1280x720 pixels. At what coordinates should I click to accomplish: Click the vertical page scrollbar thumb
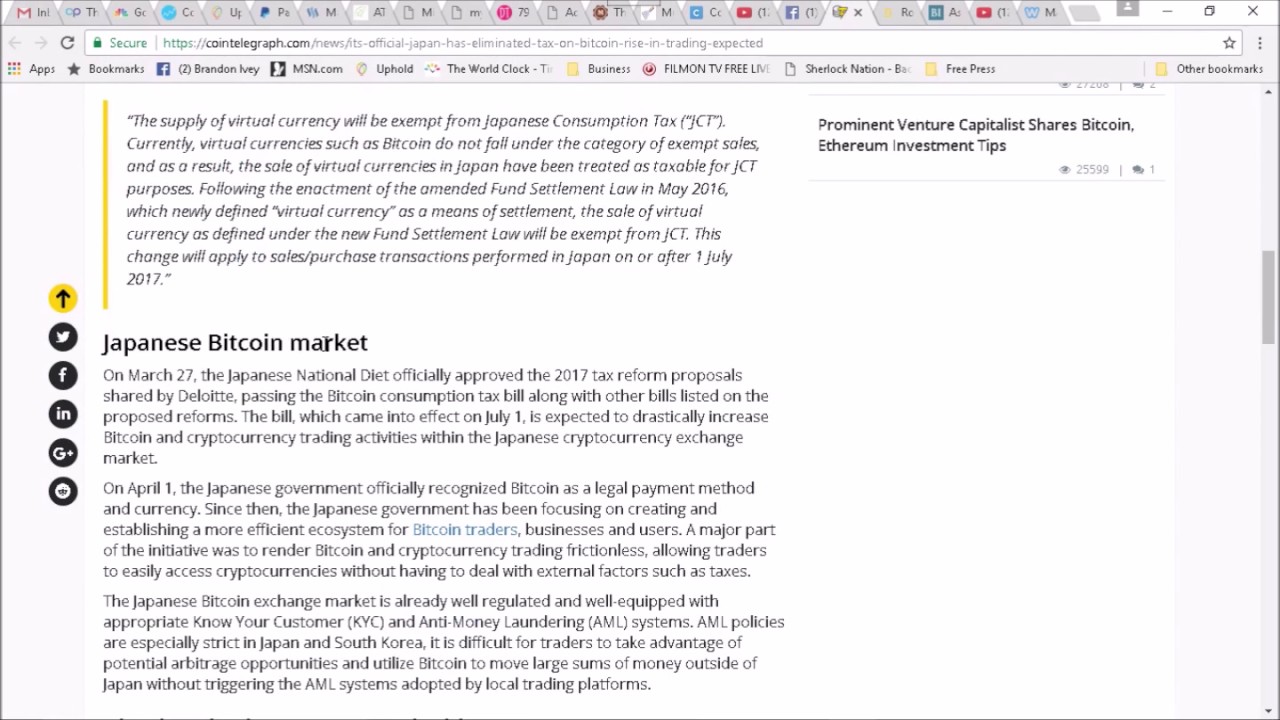[x=1269, y=296]
